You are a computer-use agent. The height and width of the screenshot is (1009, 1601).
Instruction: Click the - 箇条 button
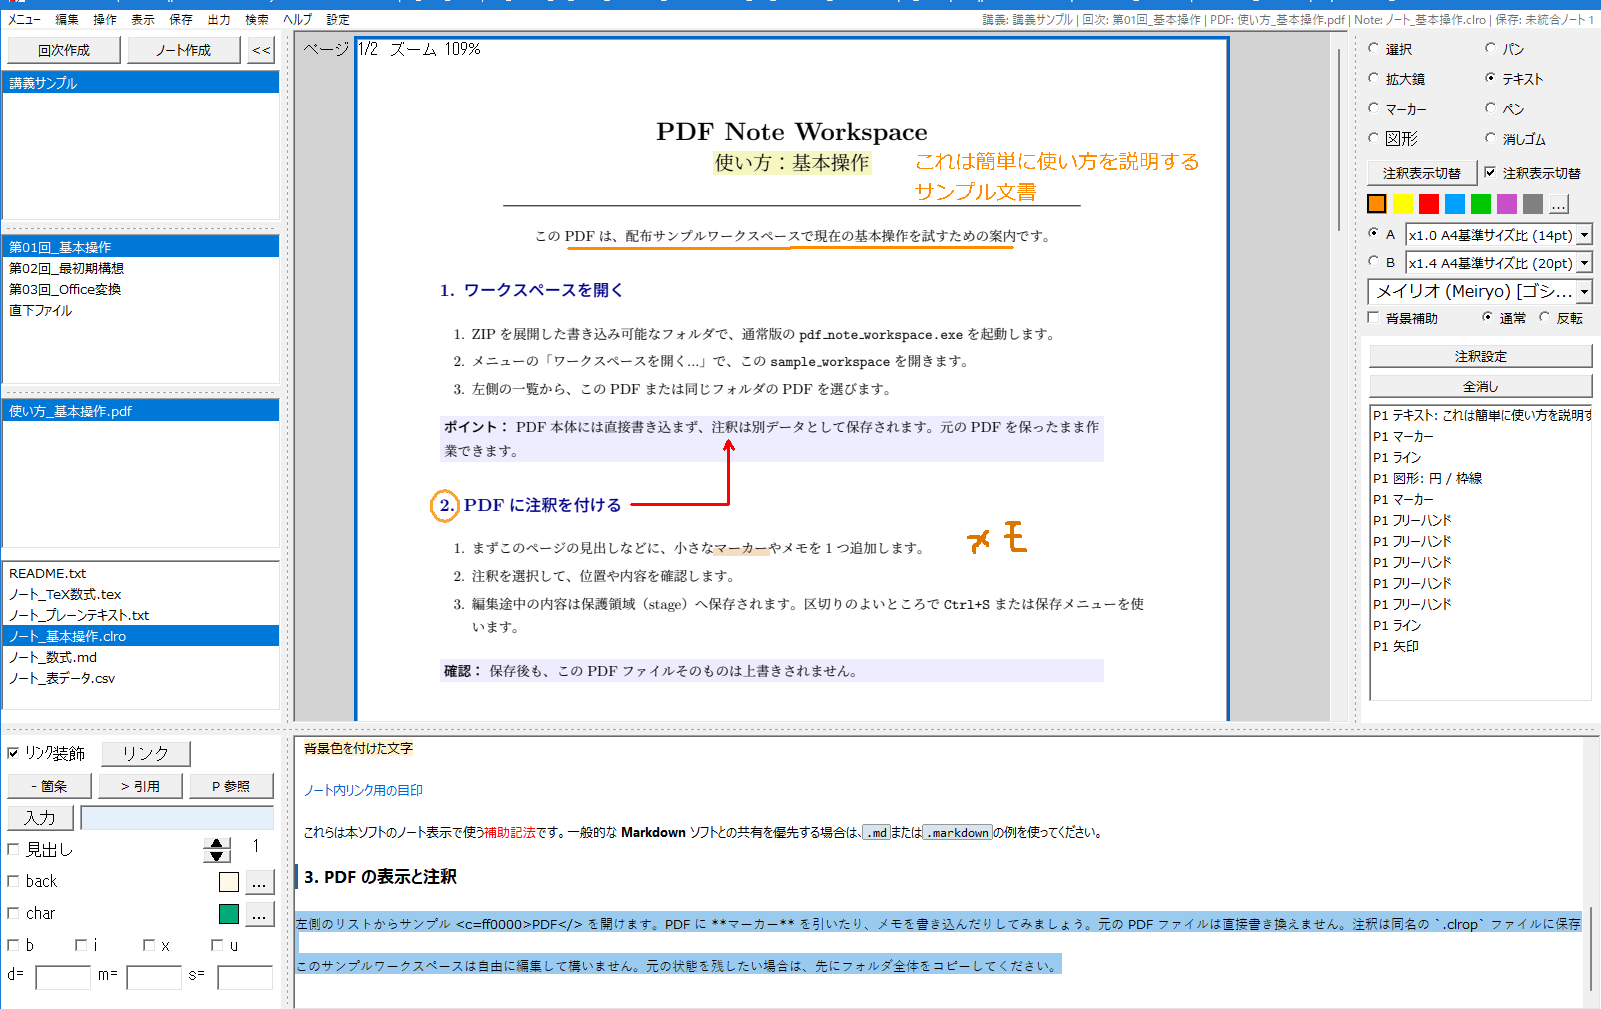point(49,786)
